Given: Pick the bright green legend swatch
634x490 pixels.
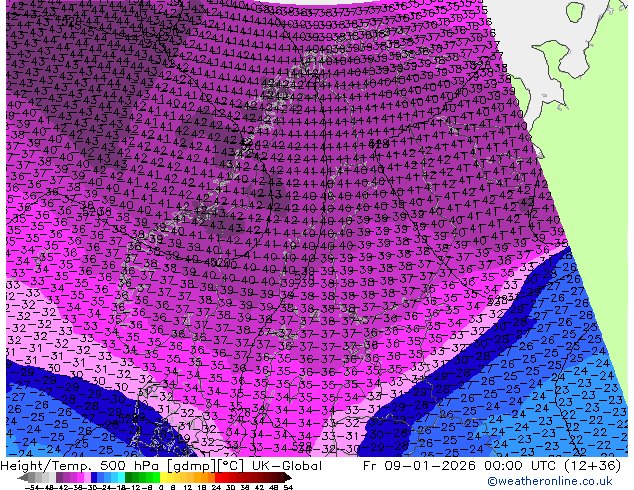Looking at the screenshot, I should coord(156,478).
